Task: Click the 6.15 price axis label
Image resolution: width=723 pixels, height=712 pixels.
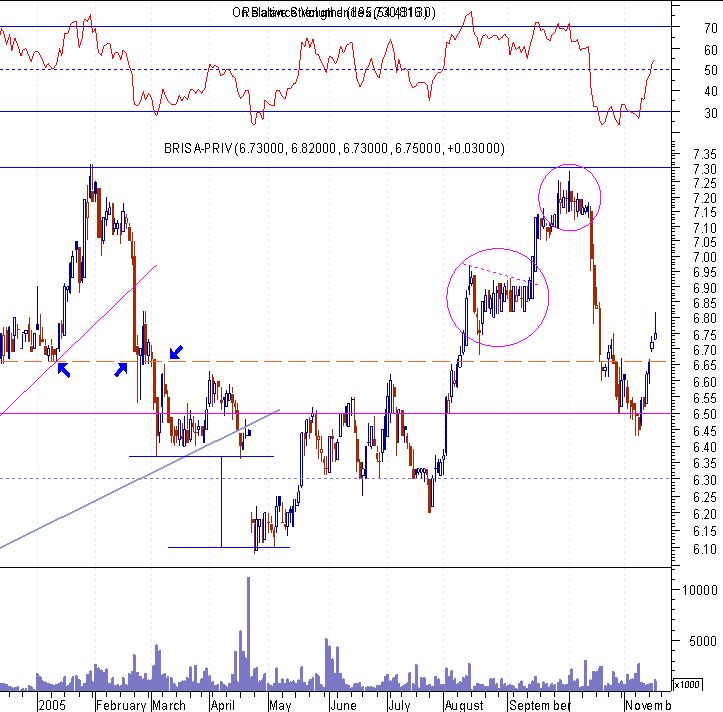Action: (x=705, y=532)
